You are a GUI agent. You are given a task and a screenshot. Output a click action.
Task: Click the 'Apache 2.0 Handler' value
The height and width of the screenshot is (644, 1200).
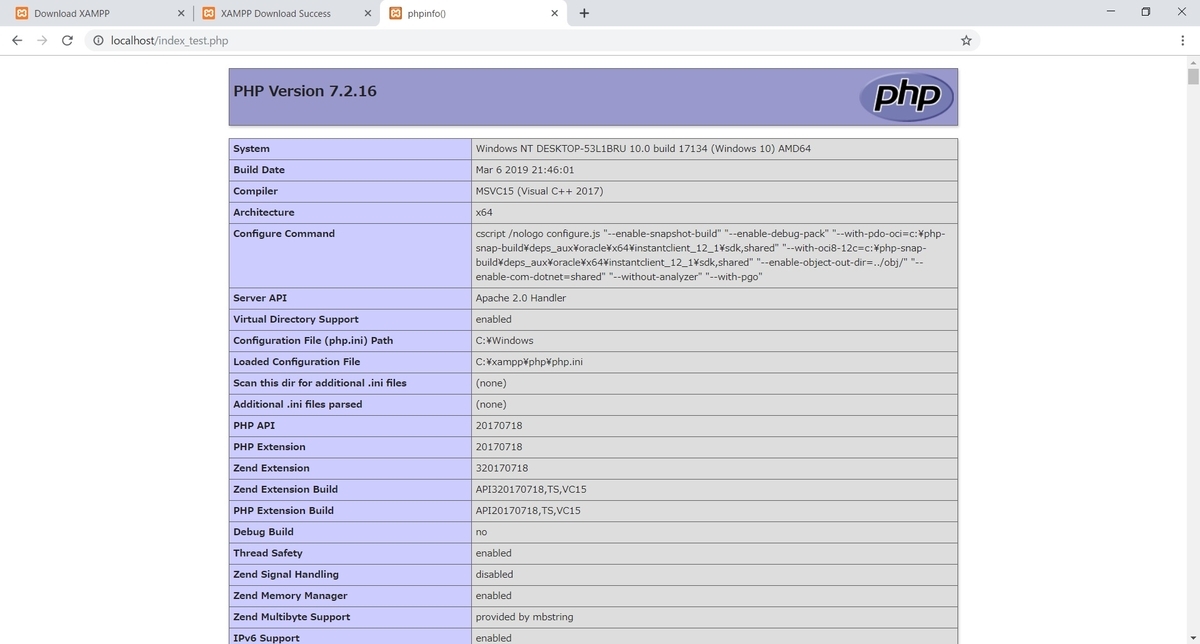point(521,298)
